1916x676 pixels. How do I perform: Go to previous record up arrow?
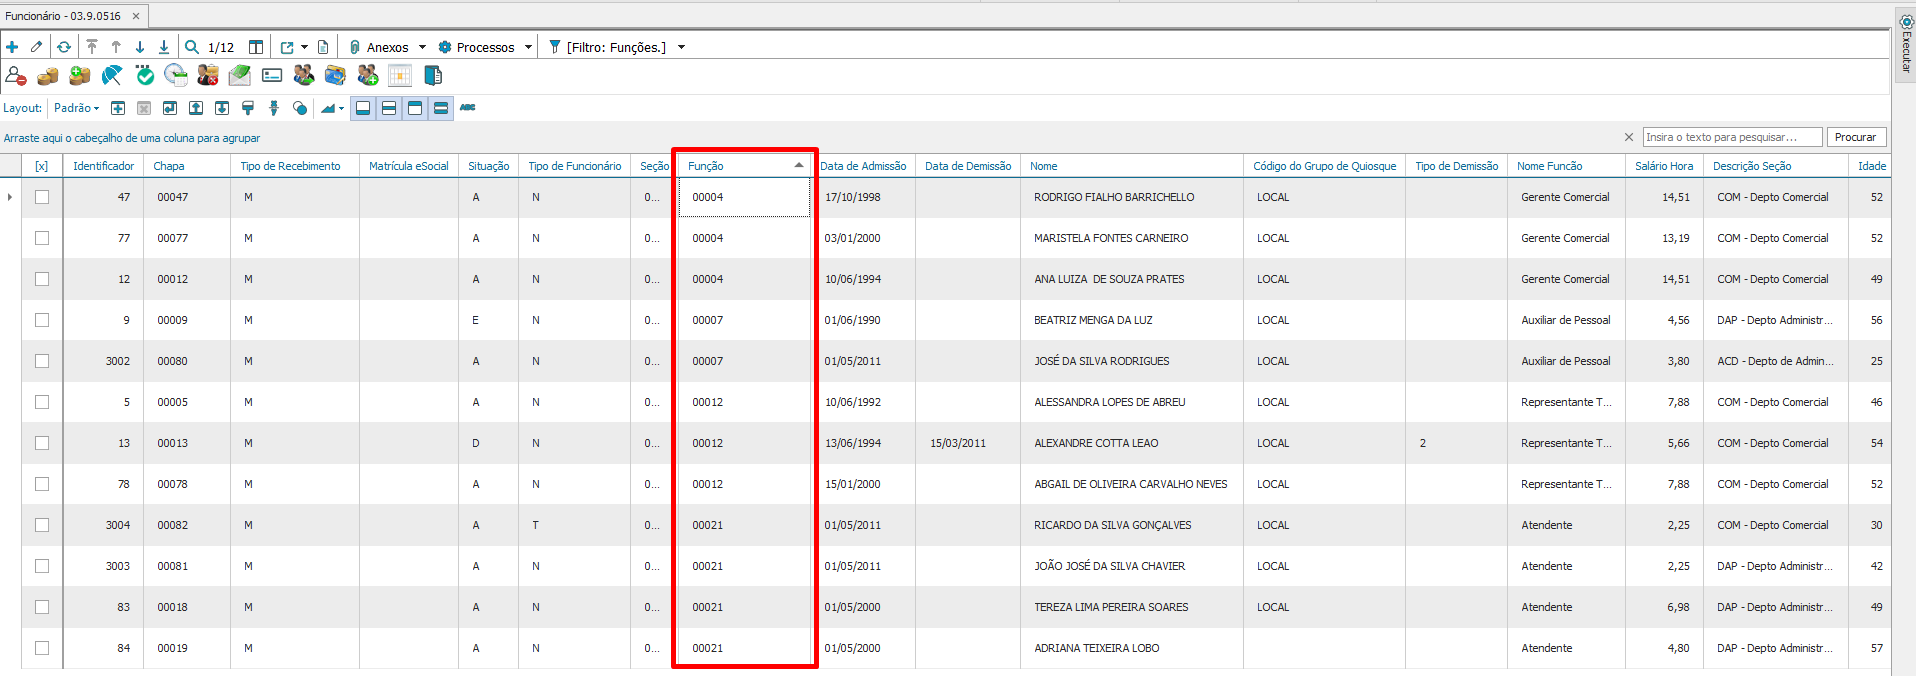tap(116, 47)
